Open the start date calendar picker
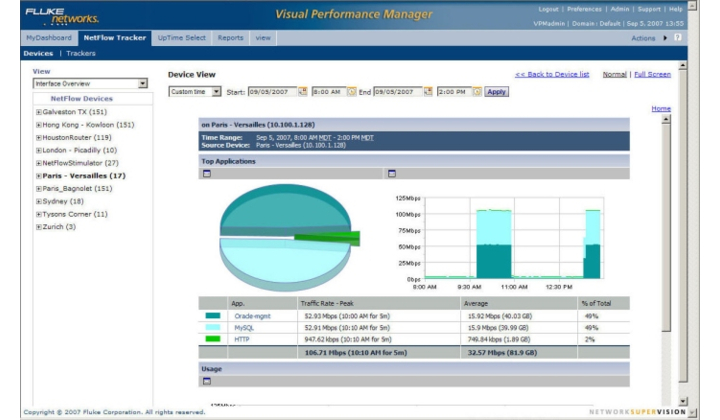This screenshot has height=420, width=720. click(303, 91)
